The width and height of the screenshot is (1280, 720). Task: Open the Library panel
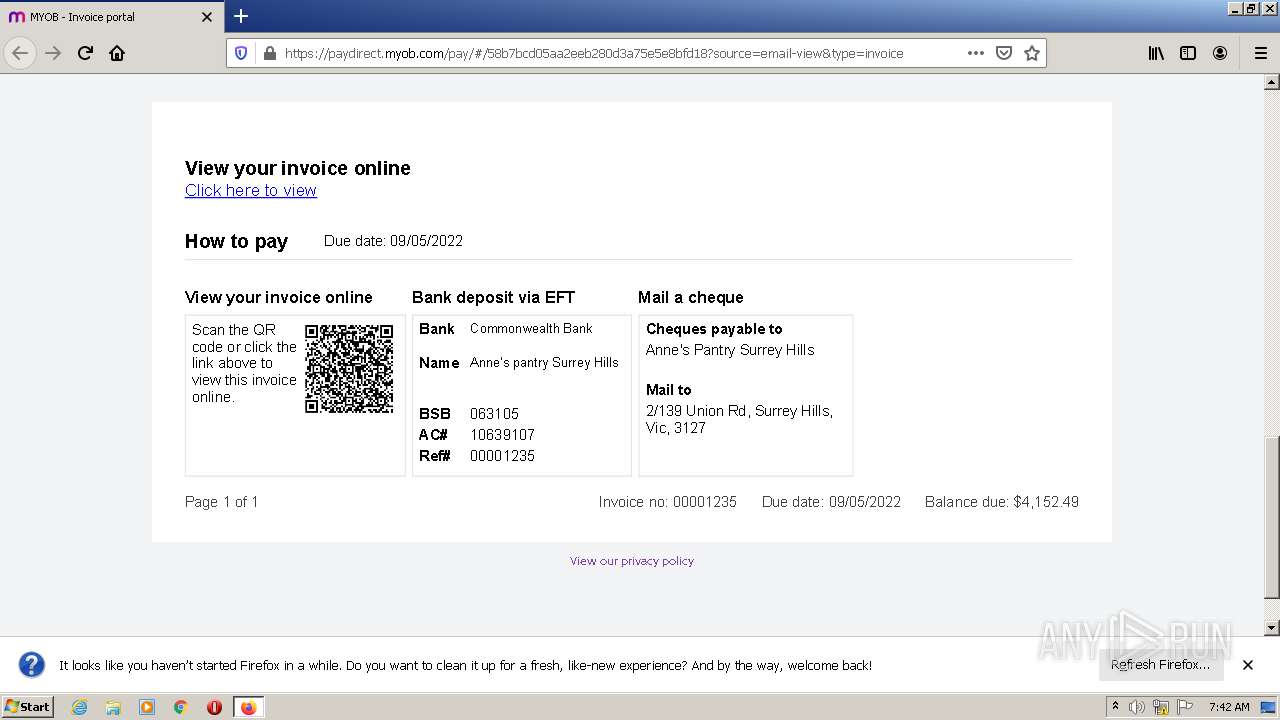click(1156, 53)
